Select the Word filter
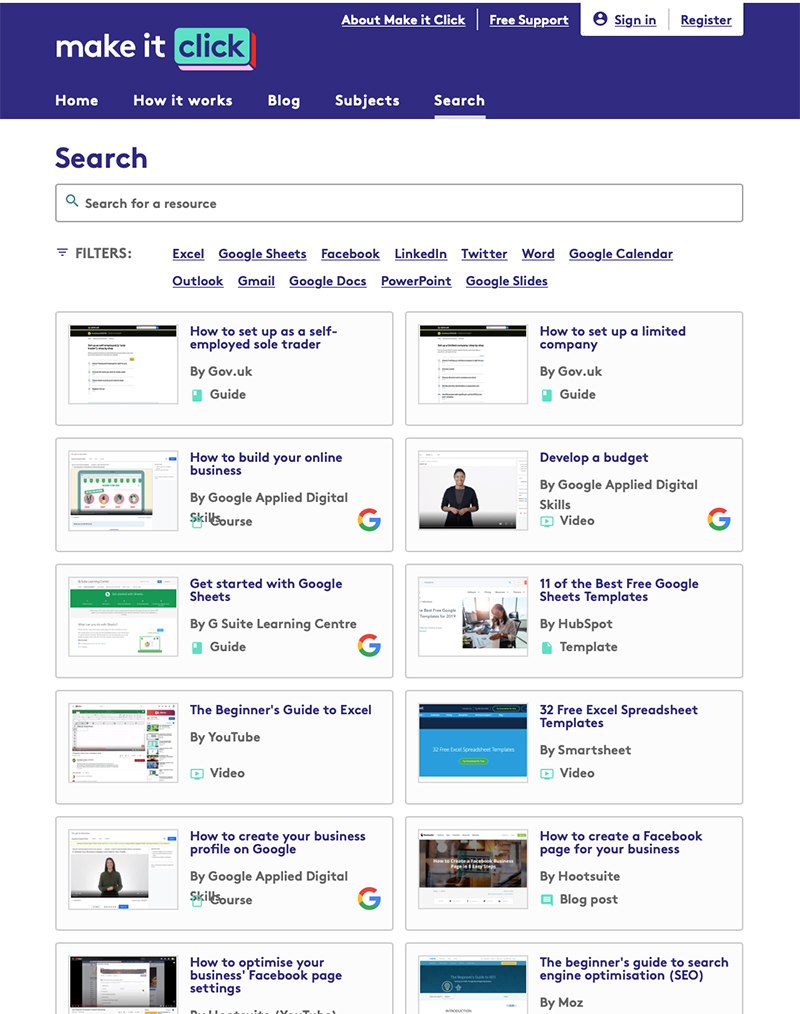 click(538, 254)
